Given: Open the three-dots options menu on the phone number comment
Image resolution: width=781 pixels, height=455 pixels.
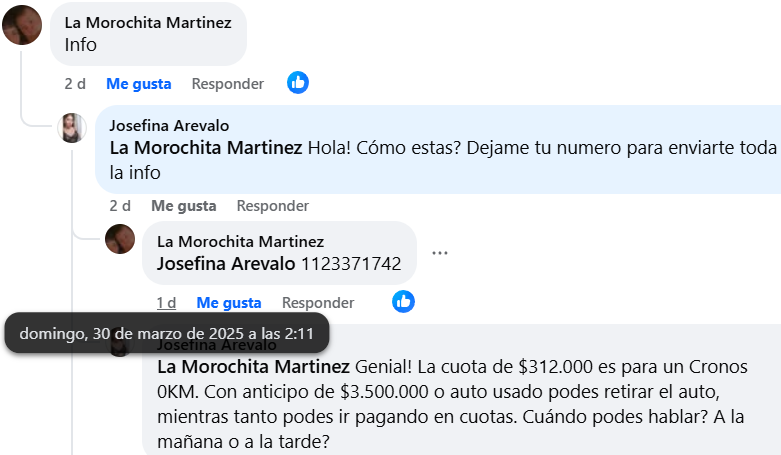Looking at the screenshot, I should (x=440, y=253).
